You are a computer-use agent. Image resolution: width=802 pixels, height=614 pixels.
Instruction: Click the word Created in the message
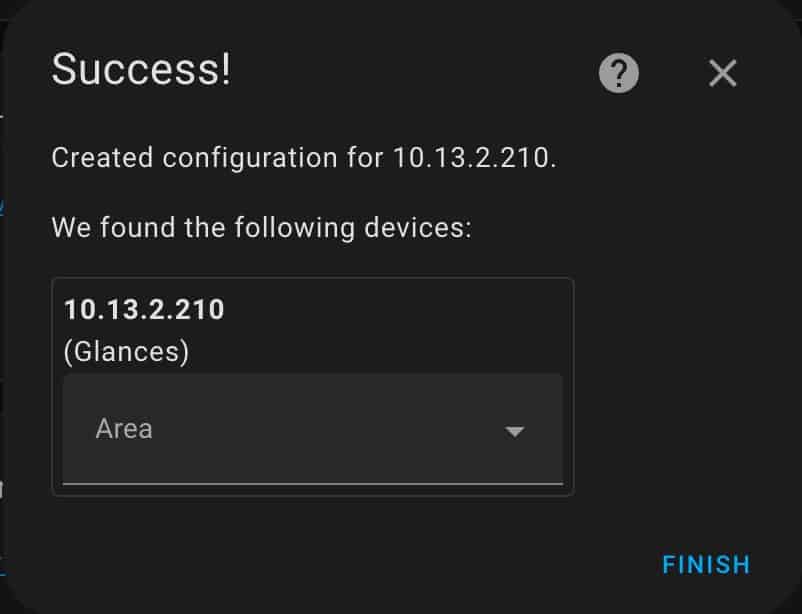point(102,158)
